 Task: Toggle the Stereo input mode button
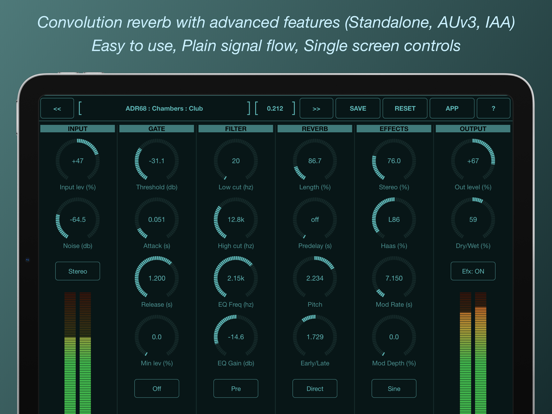coord(77,271)
